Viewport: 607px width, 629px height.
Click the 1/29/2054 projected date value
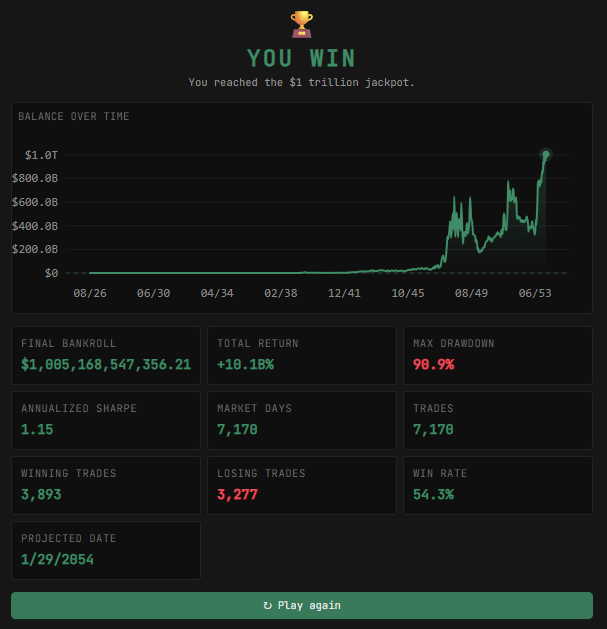click(57, 559)
